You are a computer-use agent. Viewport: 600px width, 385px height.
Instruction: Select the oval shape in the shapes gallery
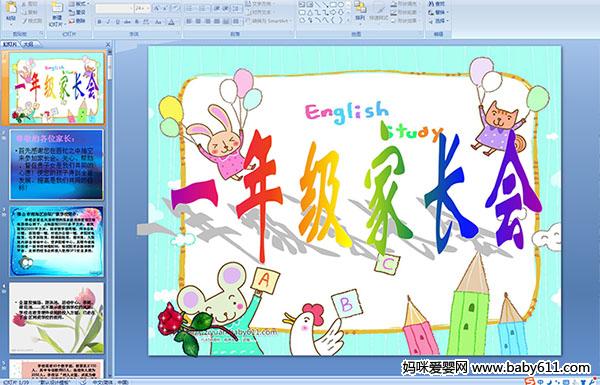click(x=341, y=5)
